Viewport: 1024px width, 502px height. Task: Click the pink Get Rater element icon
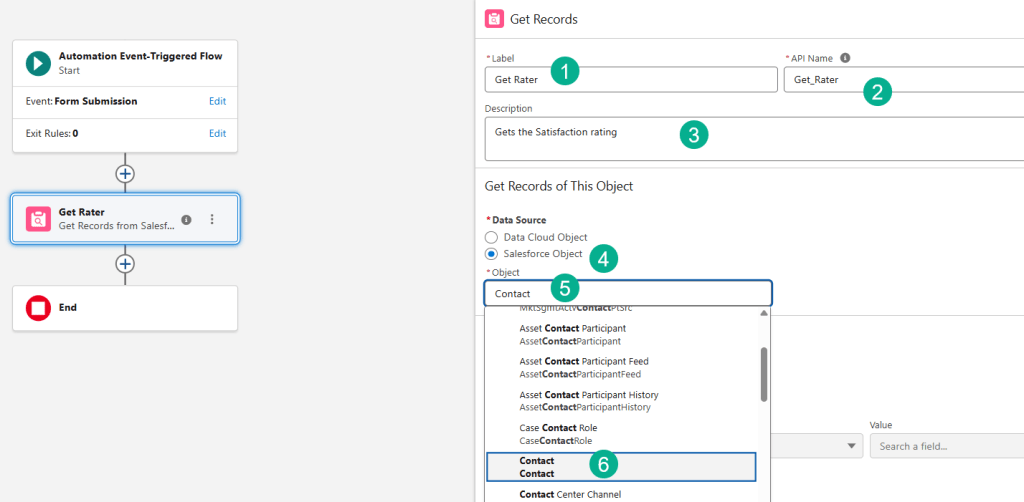click(x=38, y=219)
